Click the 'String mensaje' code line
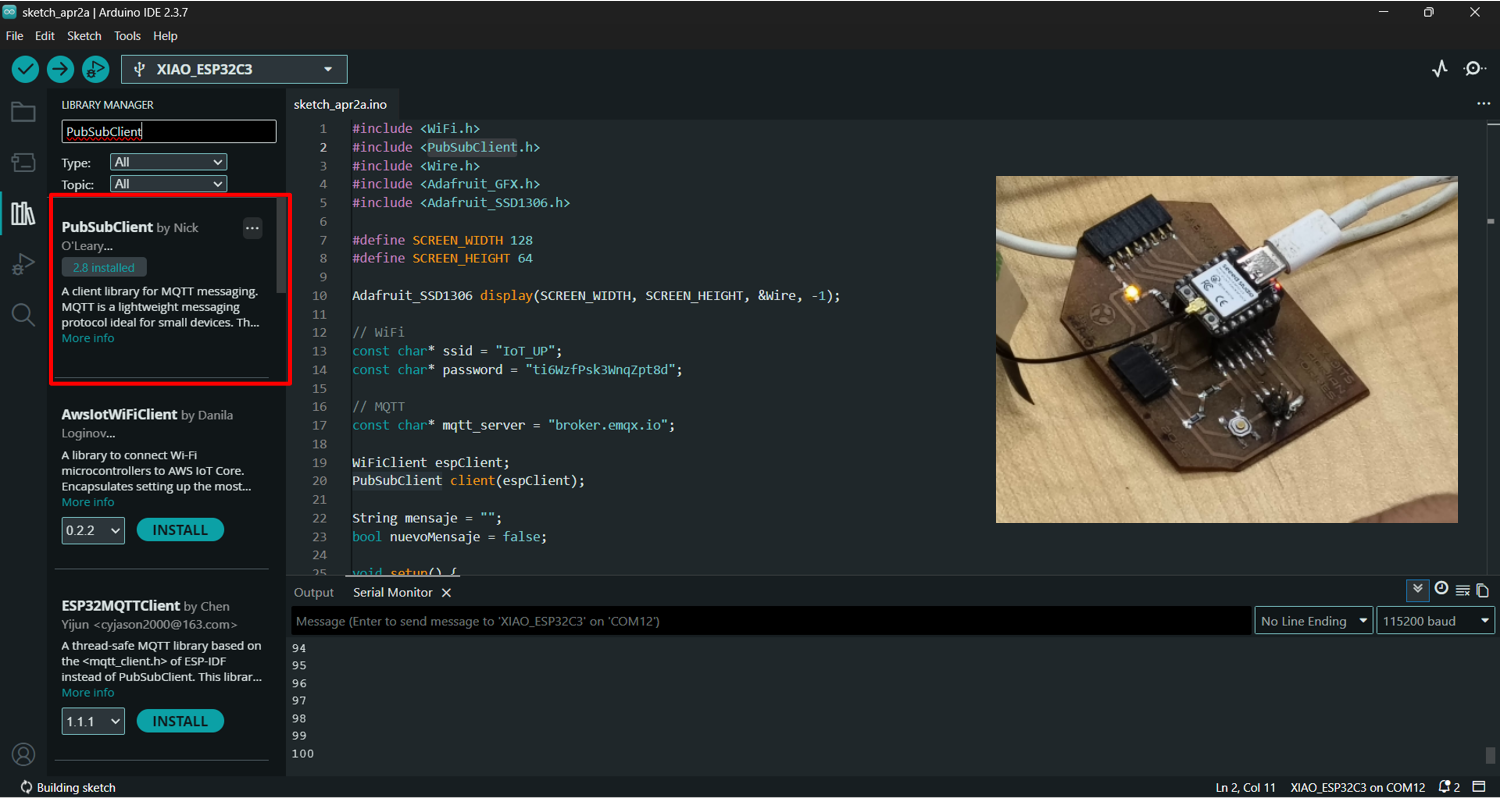This screenshot has height=798, width=1500. 426,518
